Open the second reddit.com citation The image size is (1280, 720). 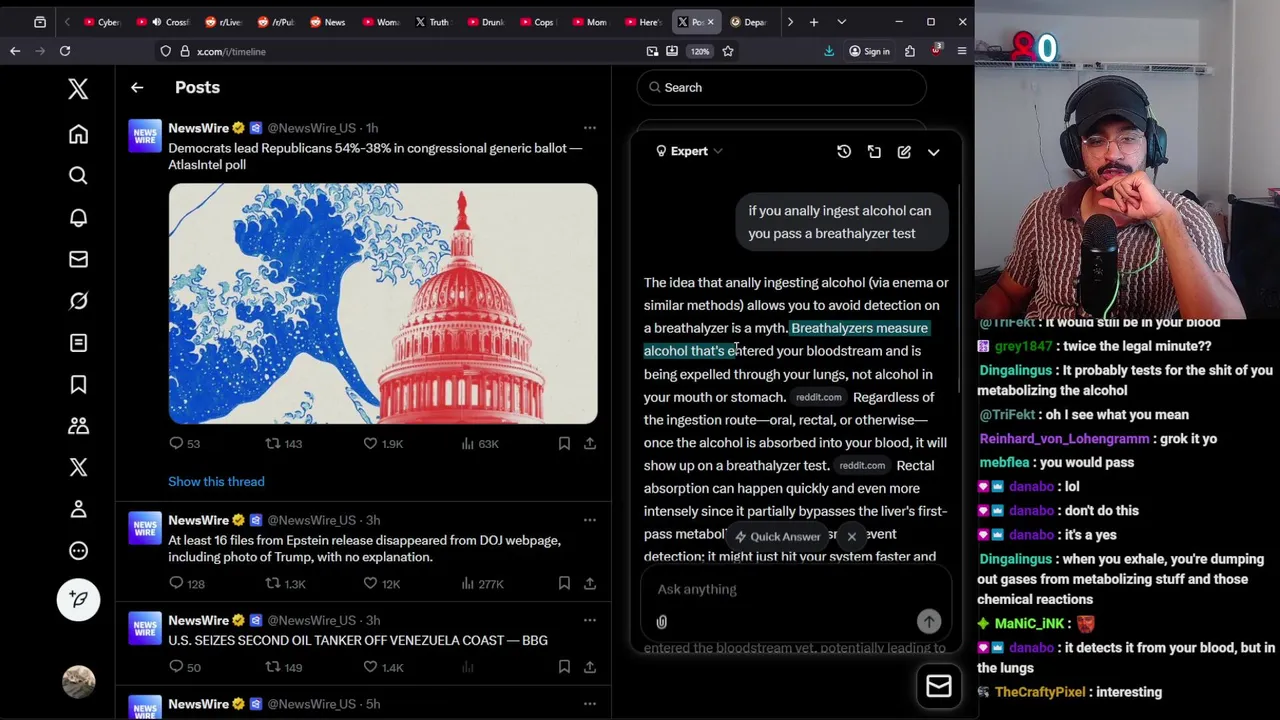click(x=862, y=466)
